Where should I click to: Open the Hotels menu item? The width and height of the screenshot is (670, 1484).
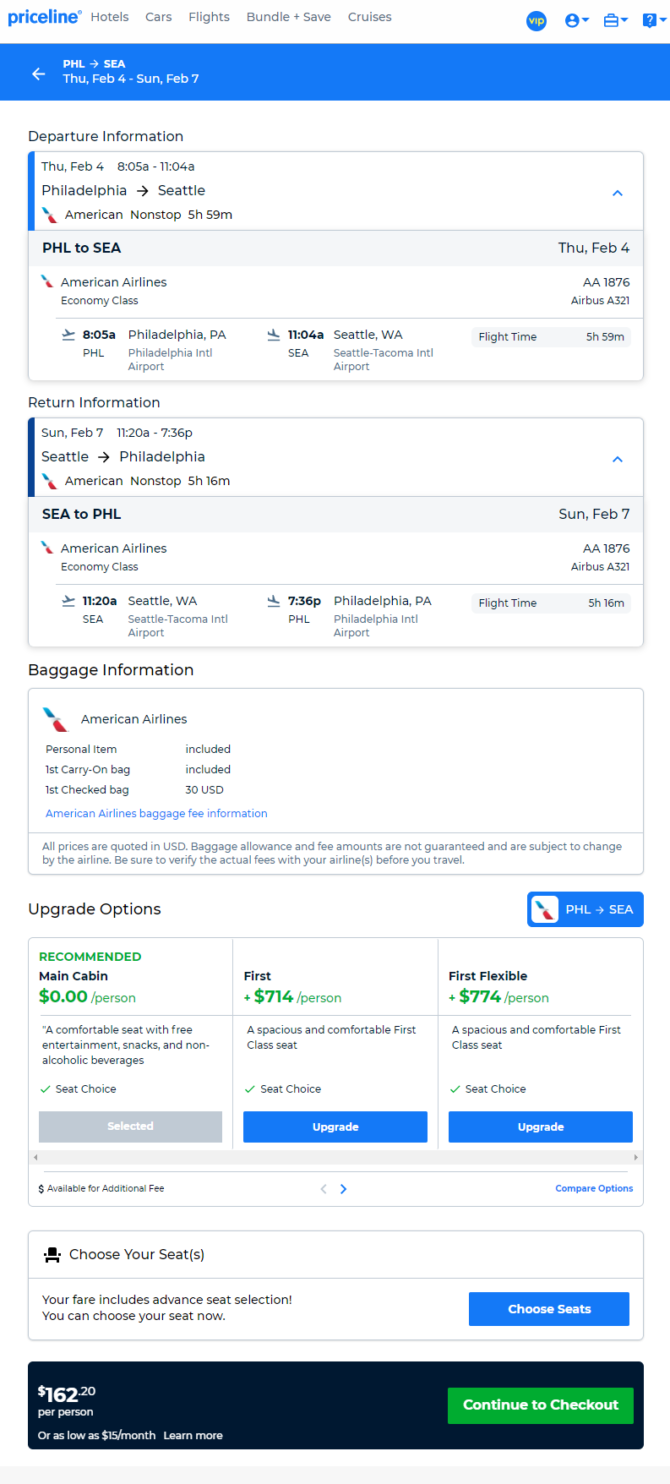click(109, 17)
